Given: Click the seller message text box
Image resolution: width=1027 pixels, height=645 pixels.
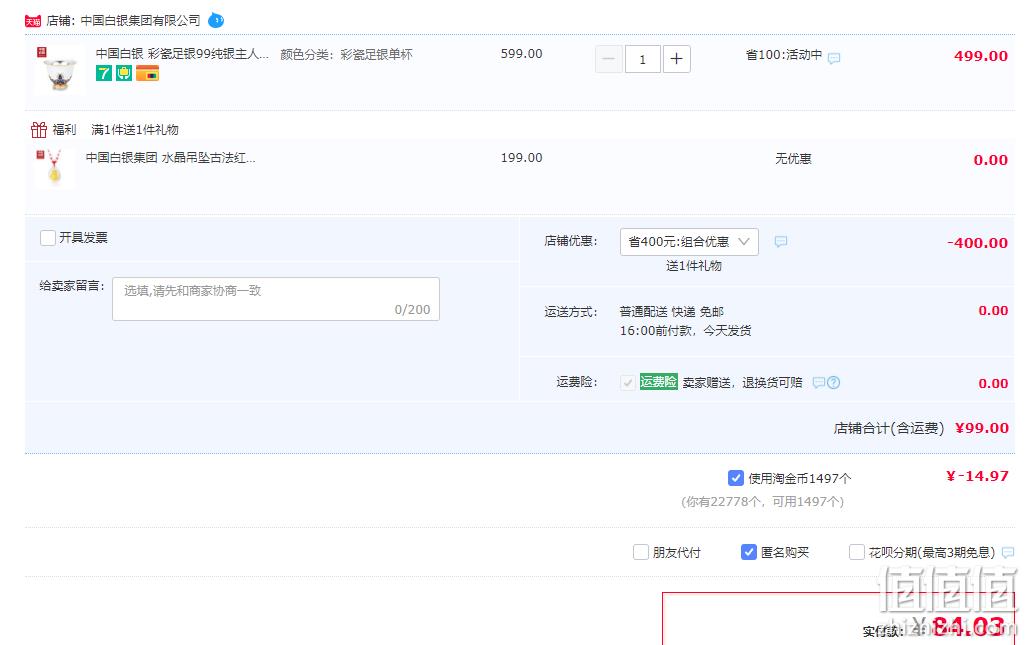Looking at the screenshot, I should point(276,299).
